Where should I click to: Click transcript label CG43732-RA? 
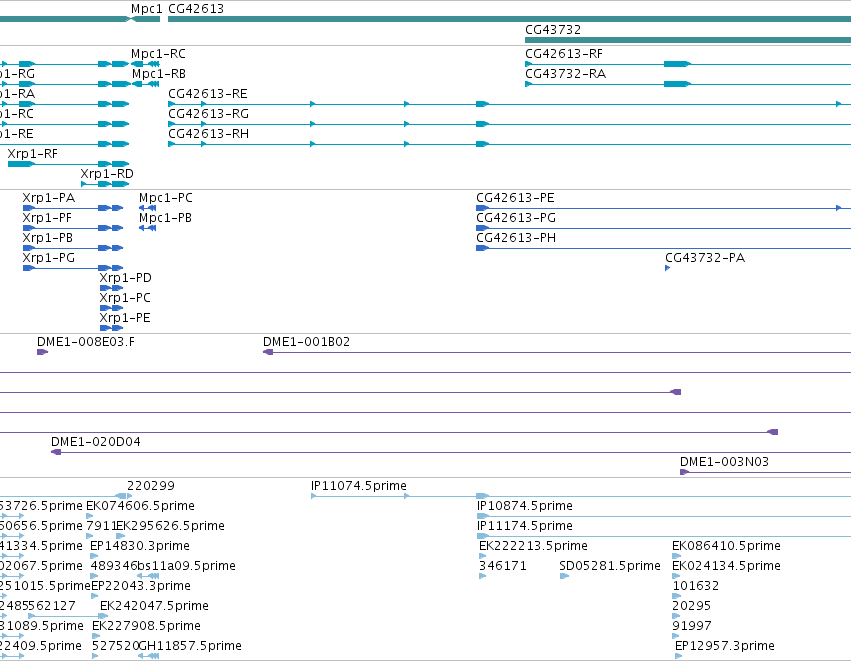(x=565, y=74)
